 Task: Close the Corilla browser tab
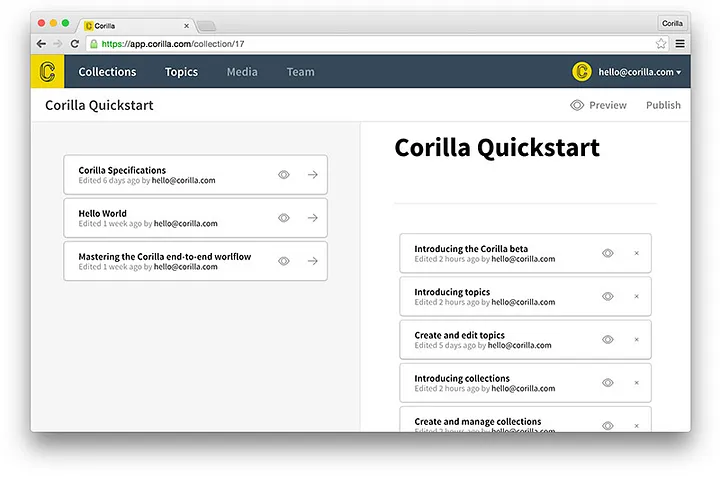pos(186,26)
